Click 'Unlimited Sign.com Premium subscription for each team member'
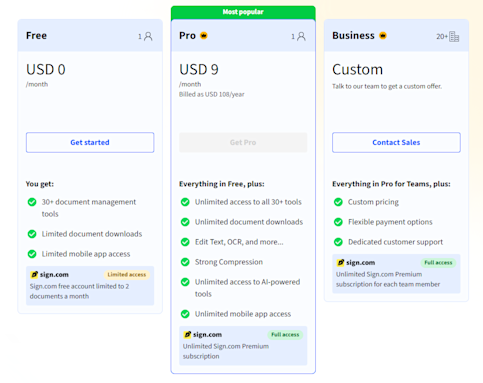The image size is (483, 383). [x=388, y=279]
